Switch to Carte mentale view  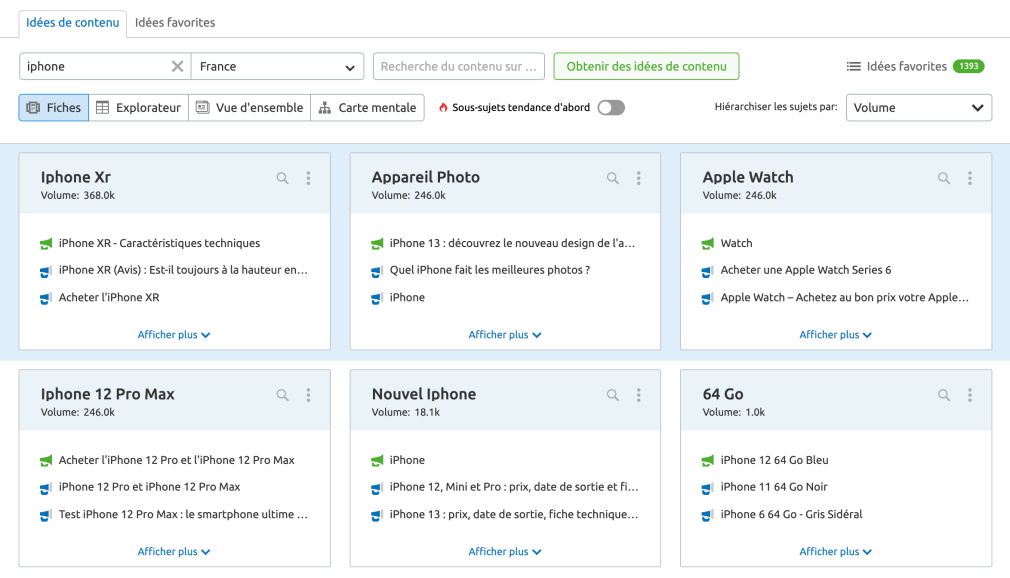click(367, 108)
